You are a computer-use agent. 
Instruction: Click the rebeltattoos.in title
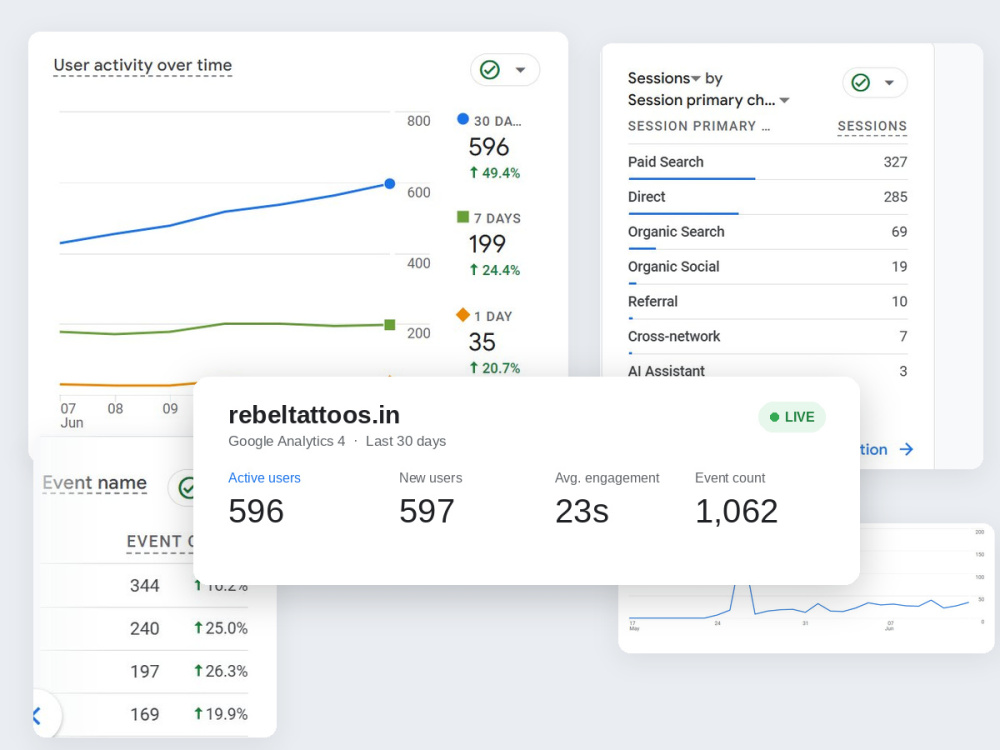tap(314, 415)
